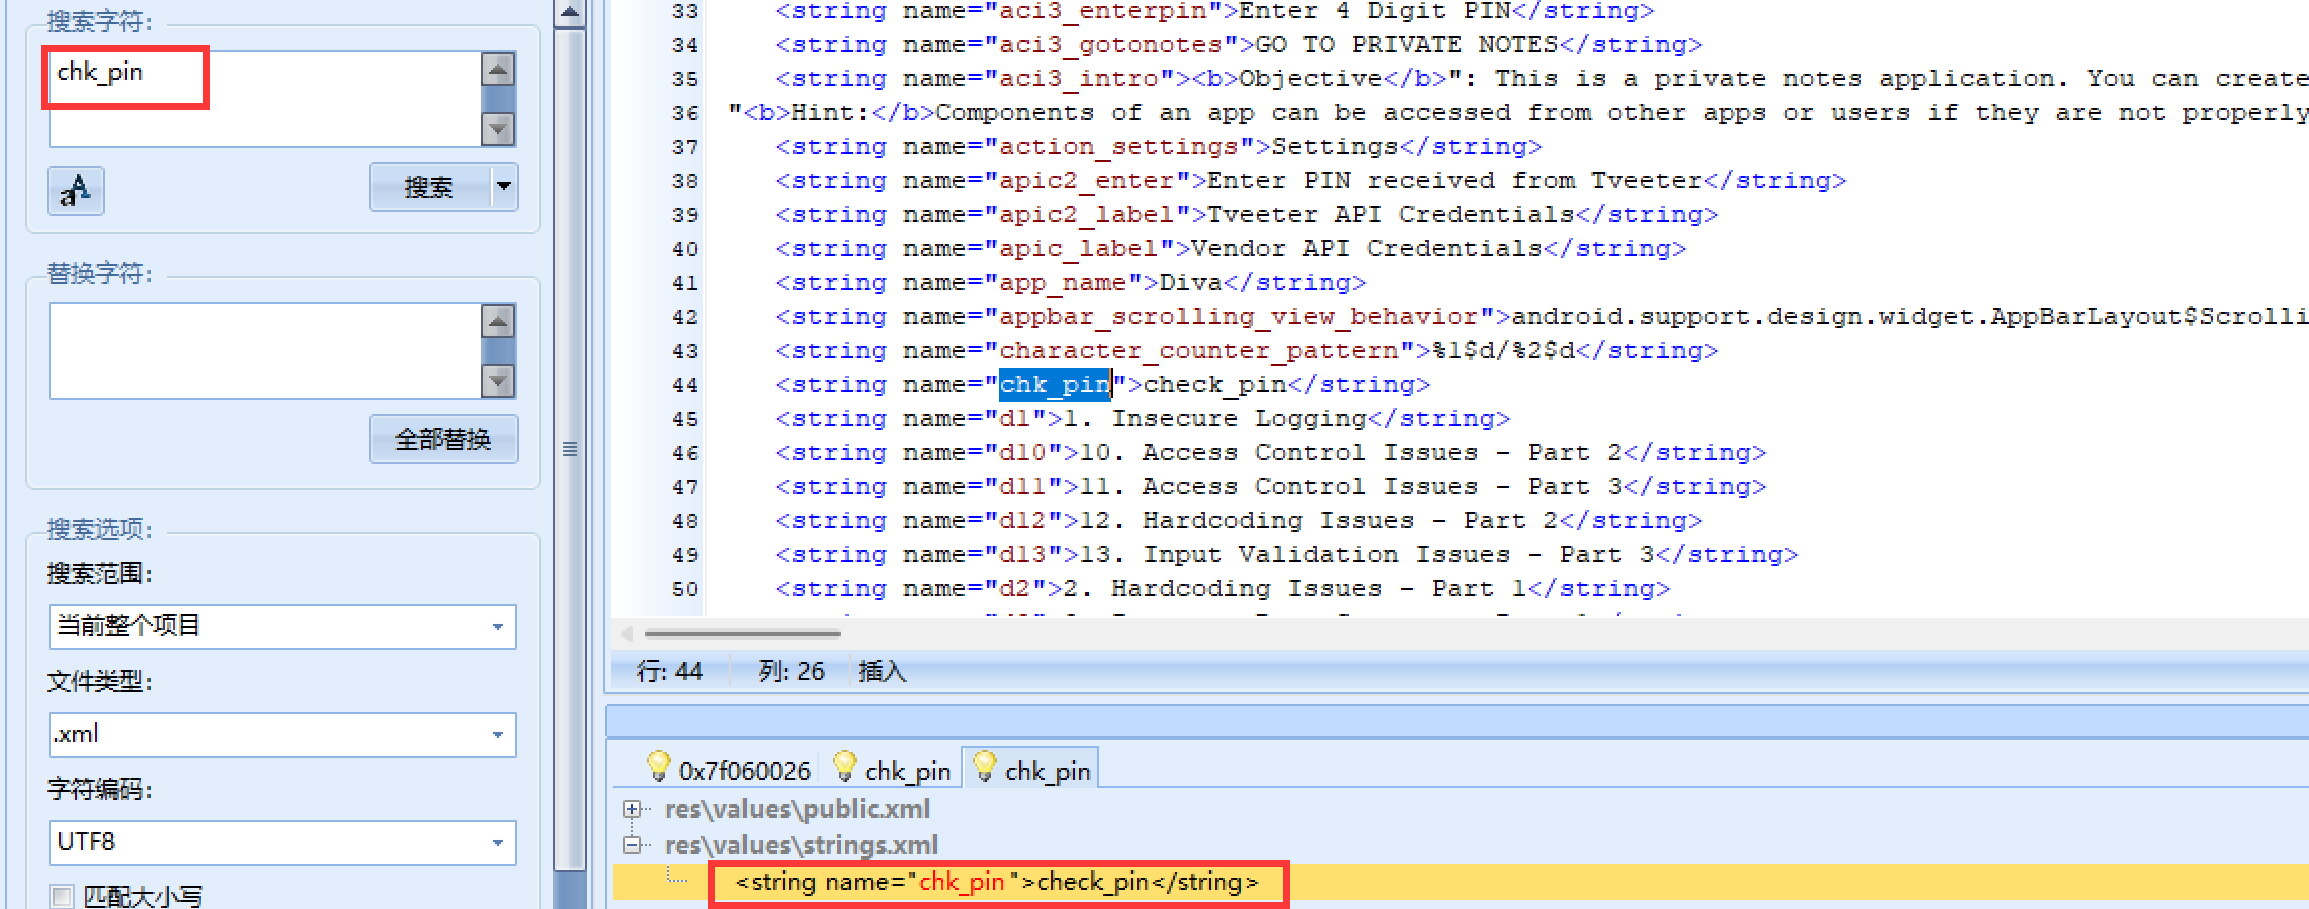The height and width of the screenshot is (909, 2309).
Task: Click the 全部替换 replace all button
Action: 443,439
